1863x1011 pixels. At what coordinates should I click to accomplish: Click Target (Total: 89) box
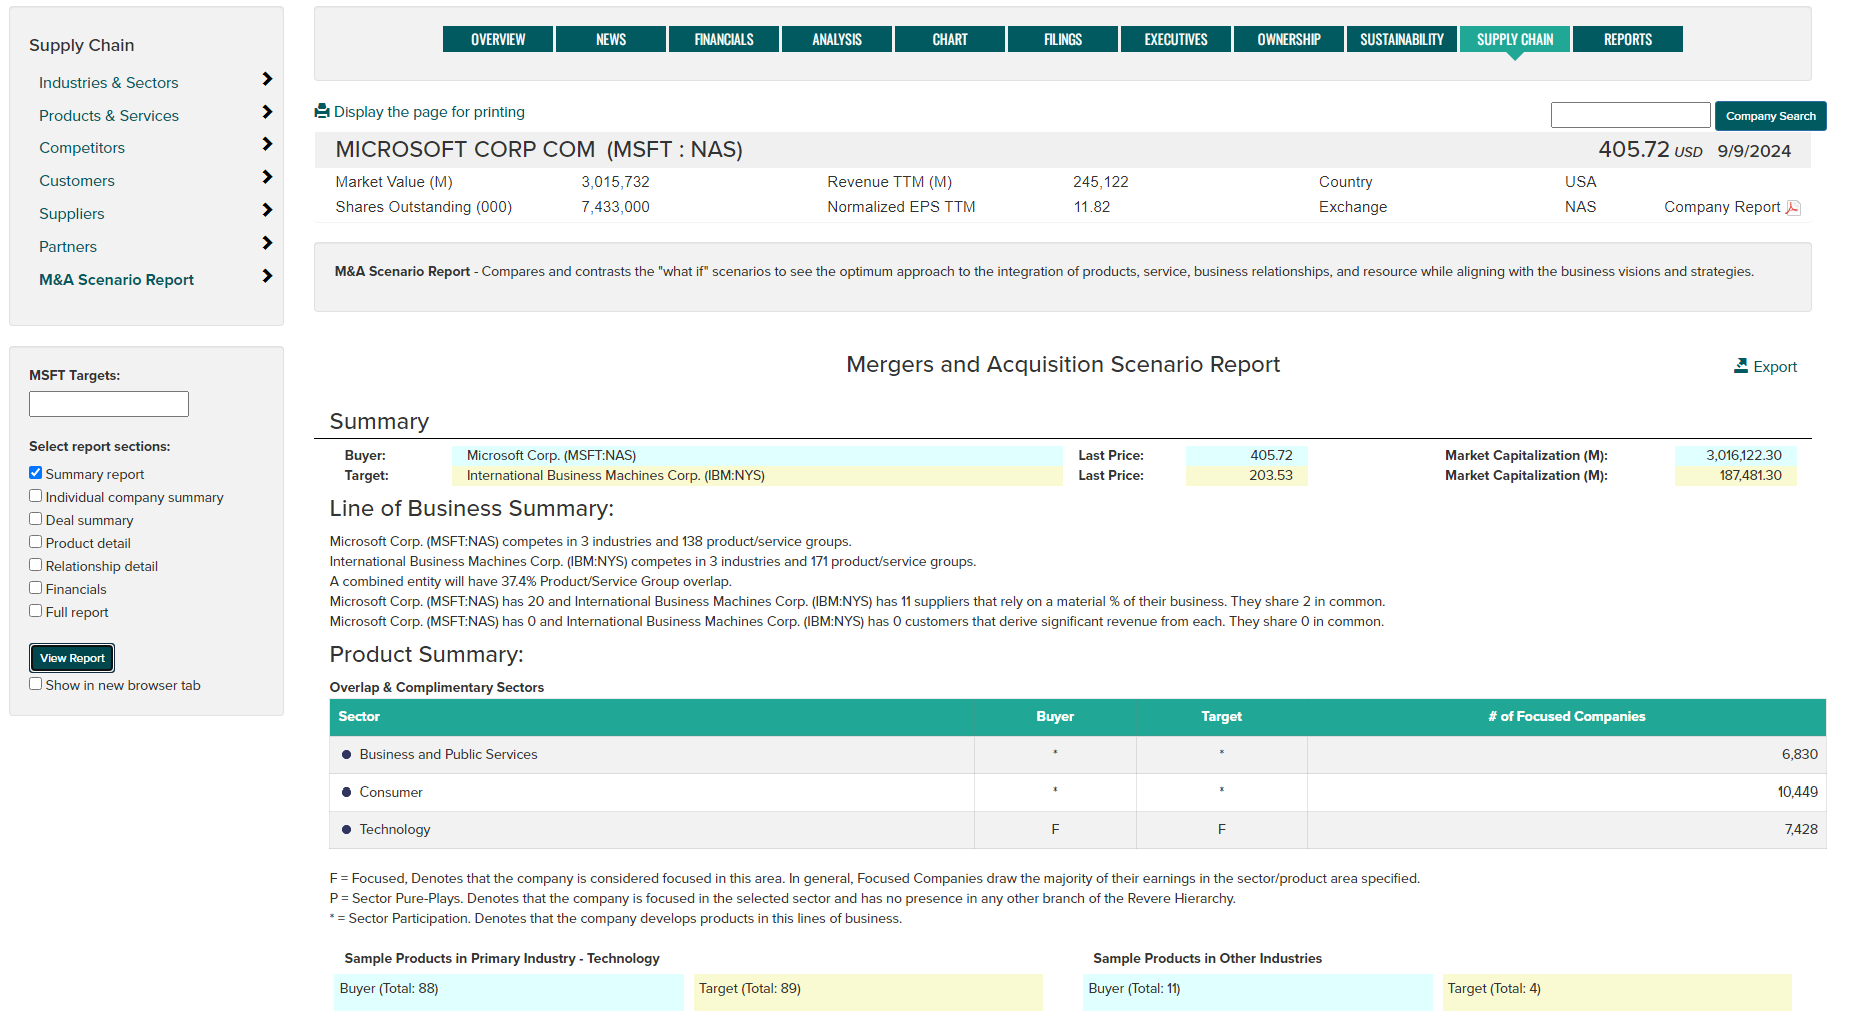point(868,991)
